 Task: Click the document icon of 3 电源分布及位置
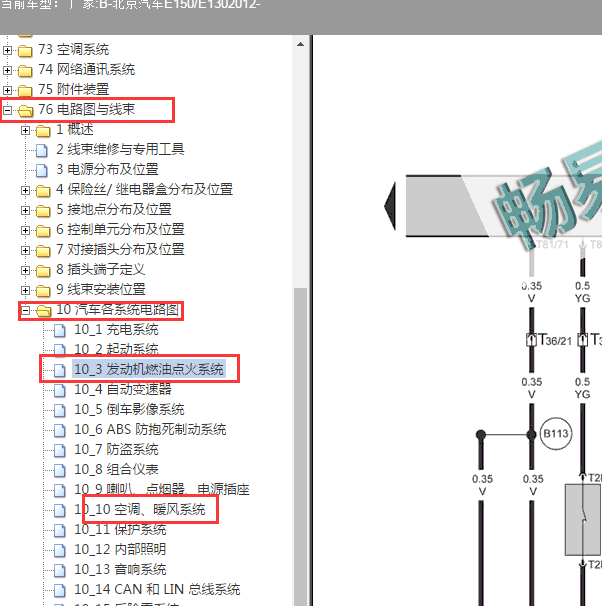pyautogui.click(x=42, y=170)
